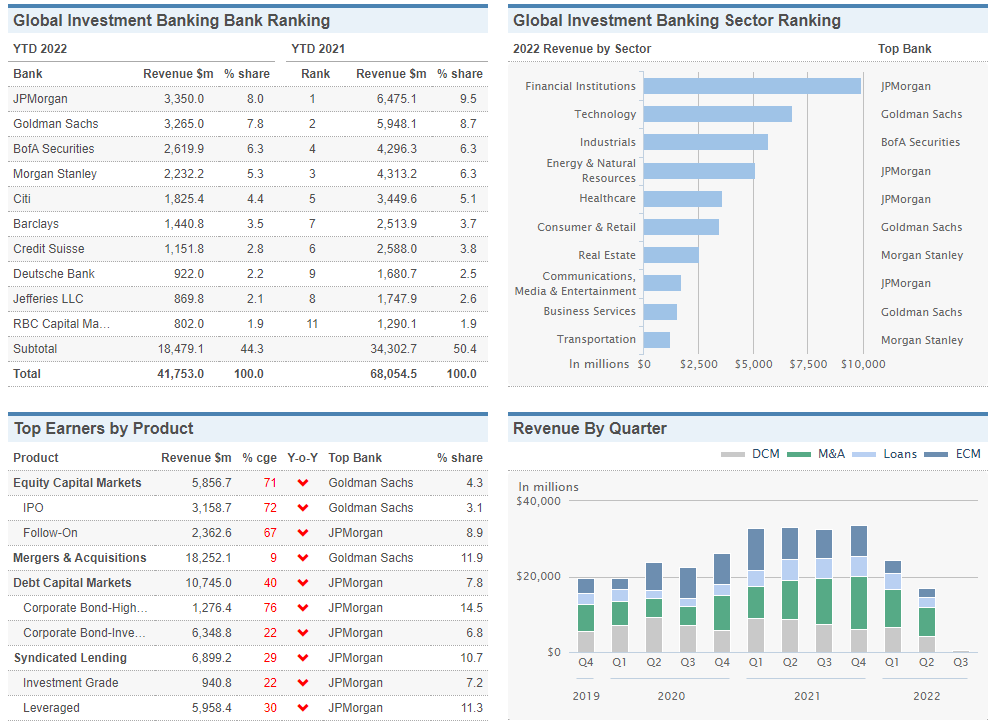Click the red down arrow in Equity Capital Markets row
1001x728 pixels.
(x=303, y=483)
